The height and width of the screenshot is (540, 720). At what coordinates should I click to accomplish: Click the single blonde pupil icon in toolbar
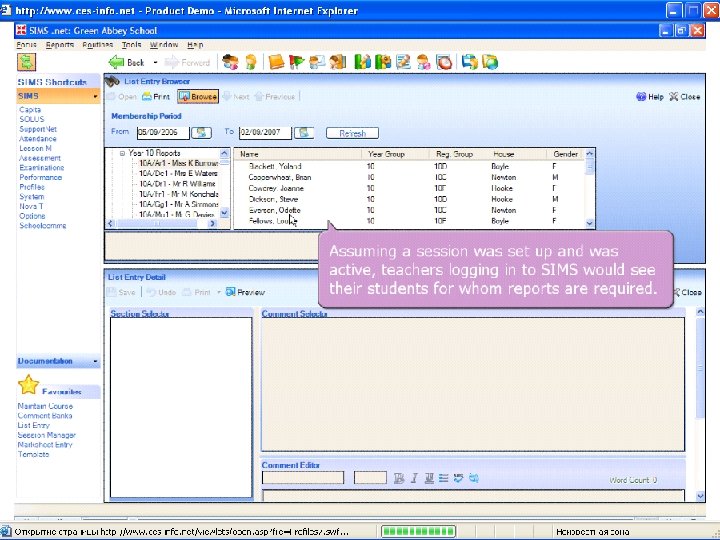click(x=251, y=62)
